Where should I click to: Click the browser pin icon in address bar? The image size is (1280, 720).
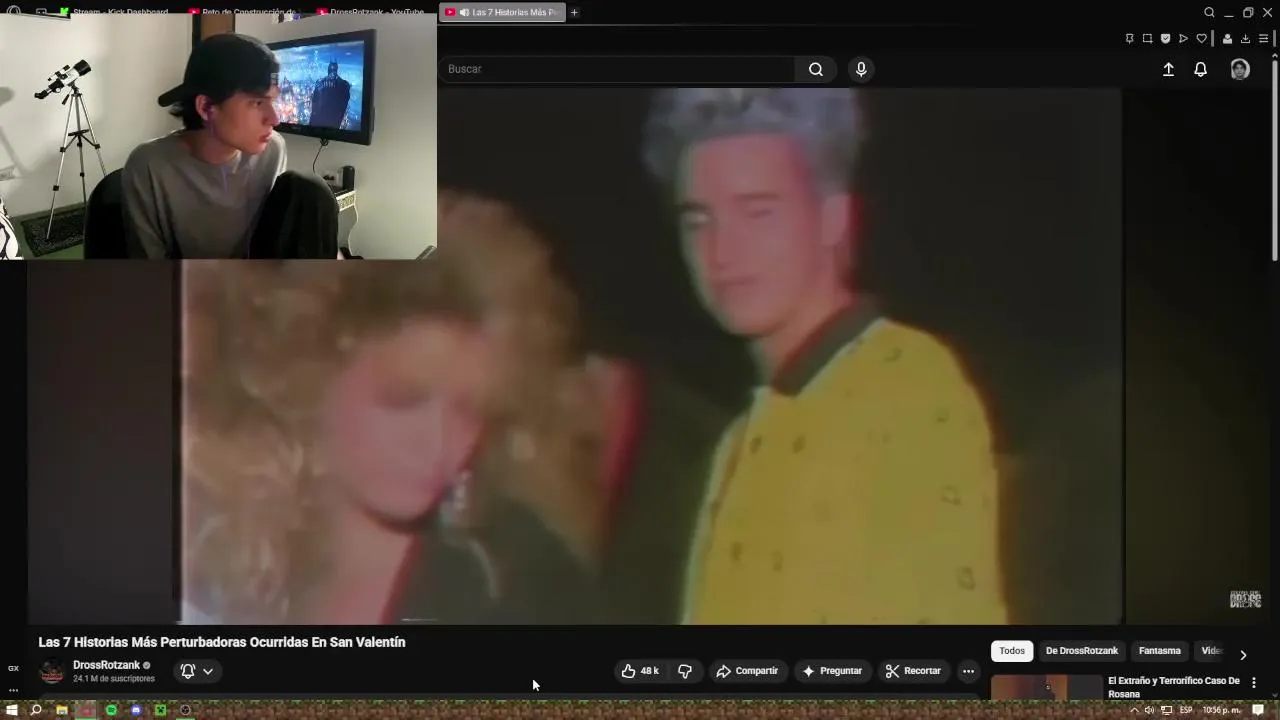pyautogui.click(x=1129, y=39)
